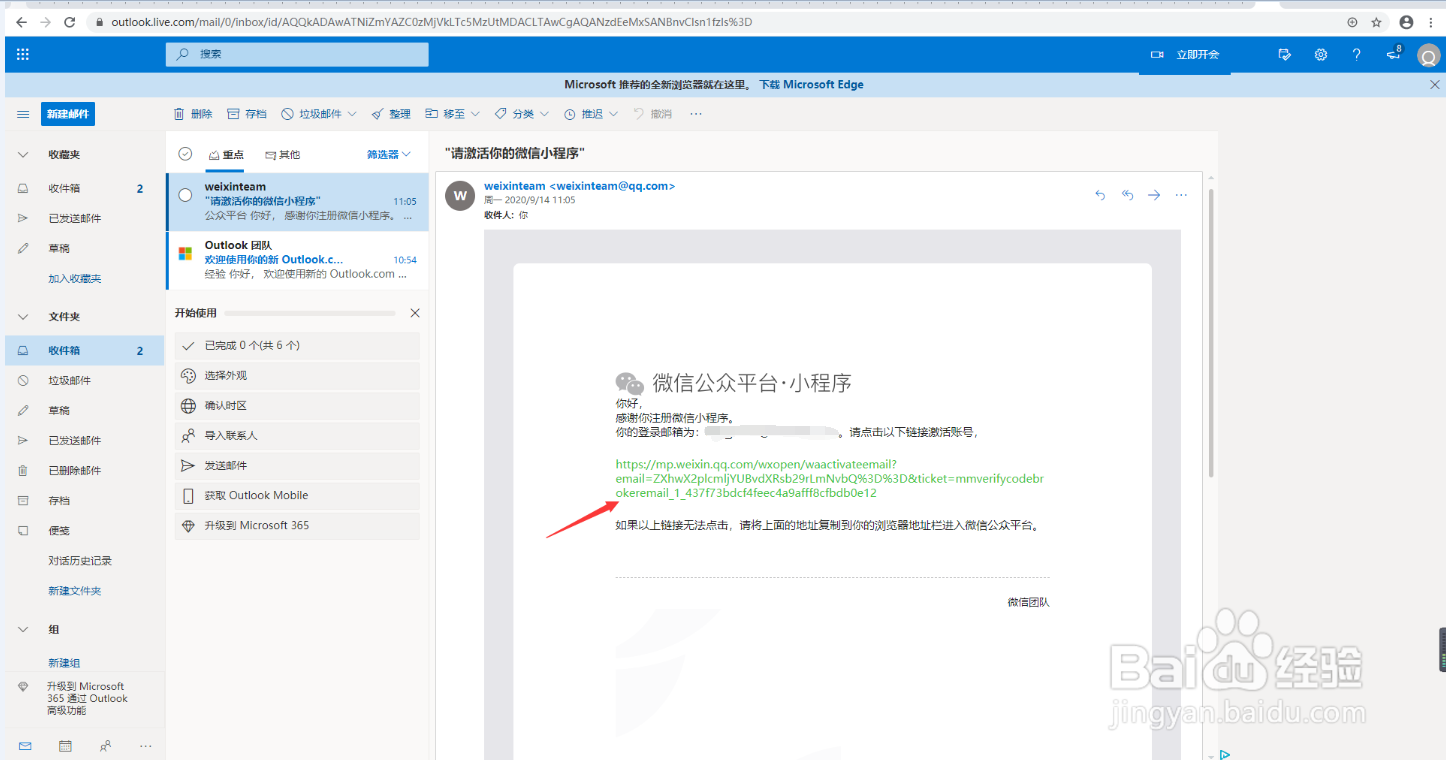
Task: Click 加入收藏夹 add favorite link
Action: tap(75, 278)
